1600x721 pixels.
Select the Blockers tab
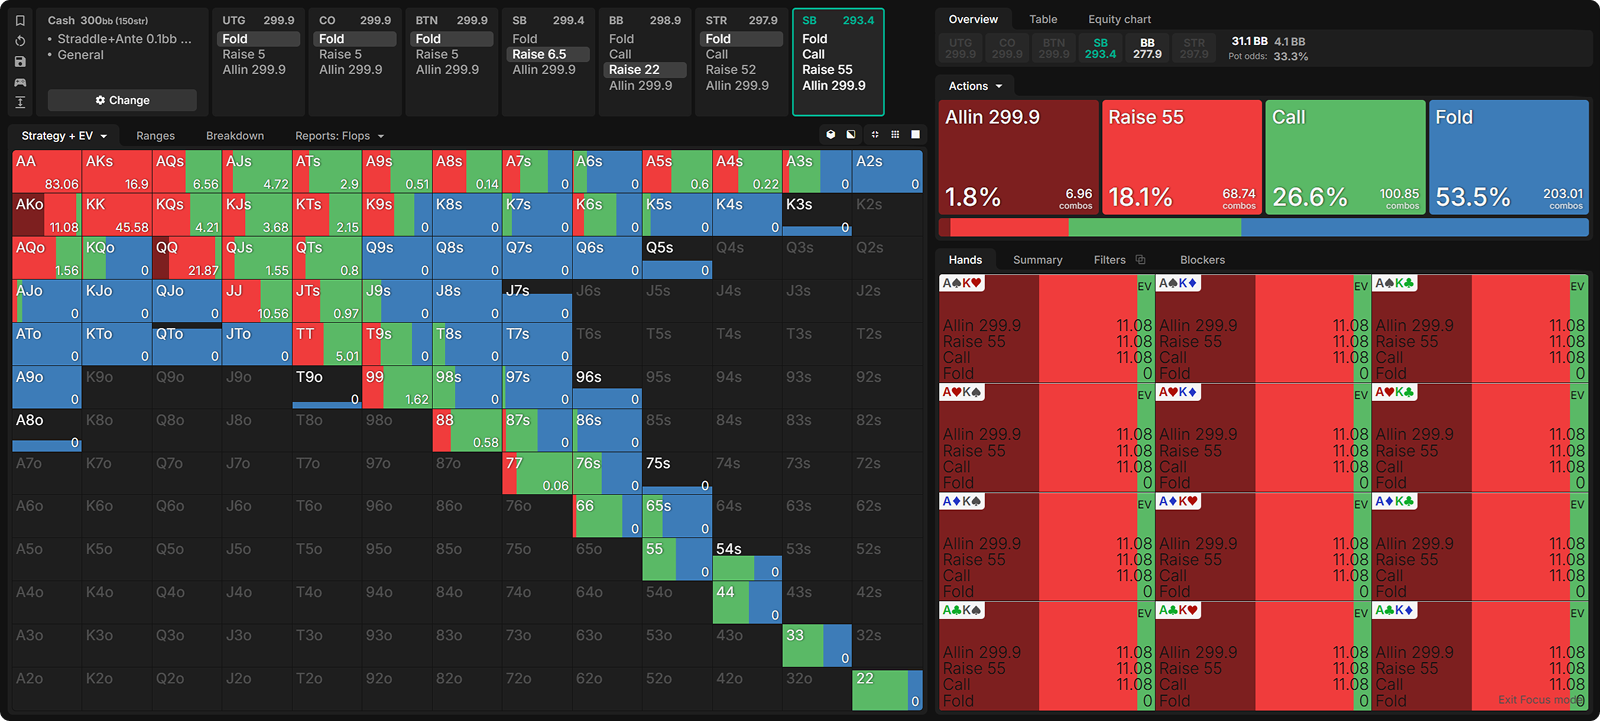click(x=1202, y=260)
